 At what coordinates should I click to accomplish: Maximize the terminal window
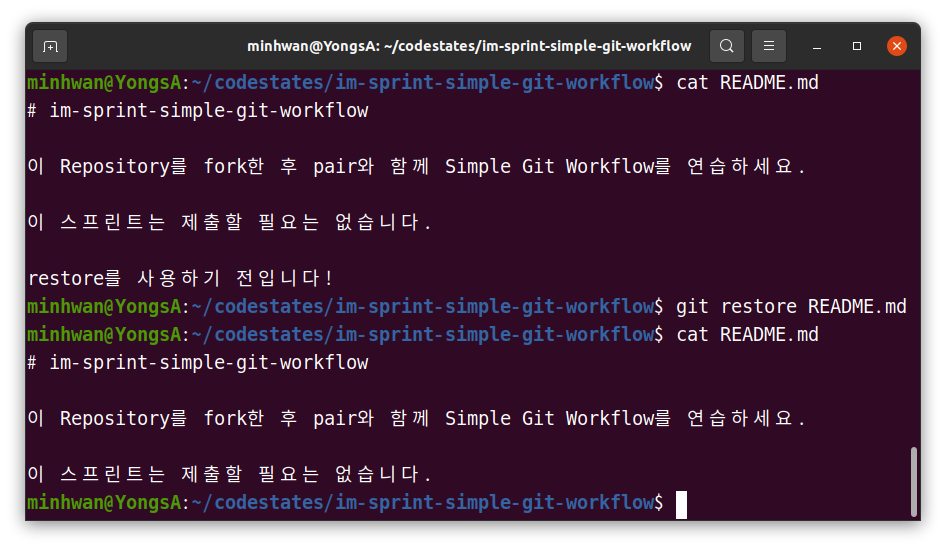click(x=857, y=46)
